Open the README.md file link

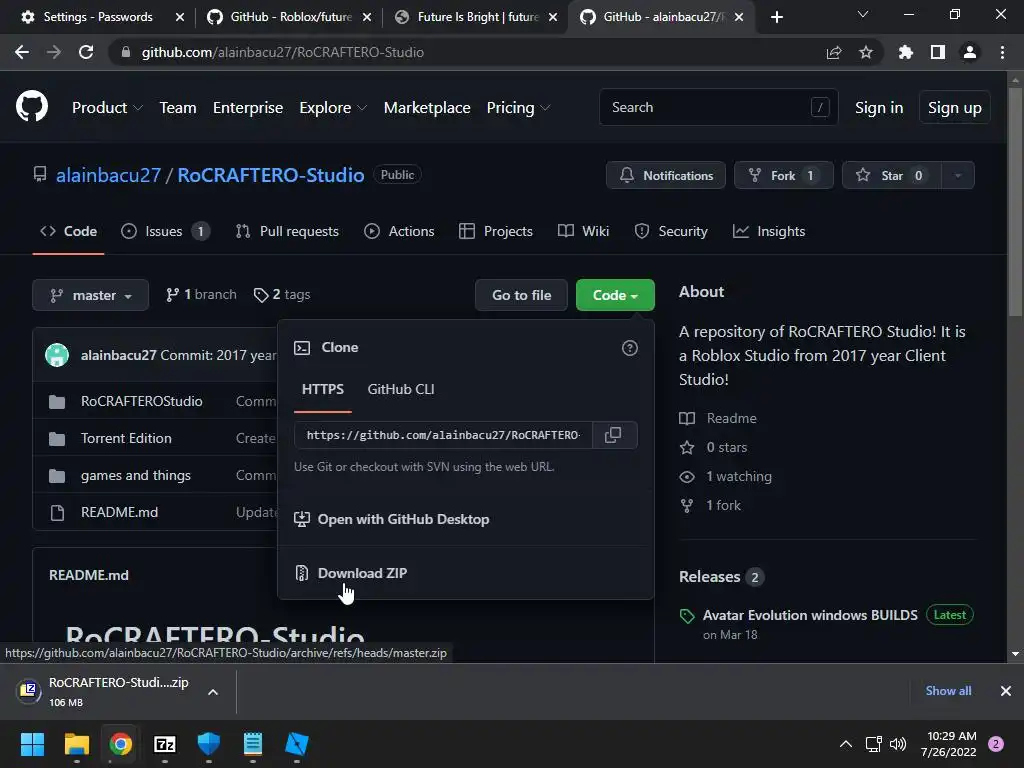click(120, 513)
